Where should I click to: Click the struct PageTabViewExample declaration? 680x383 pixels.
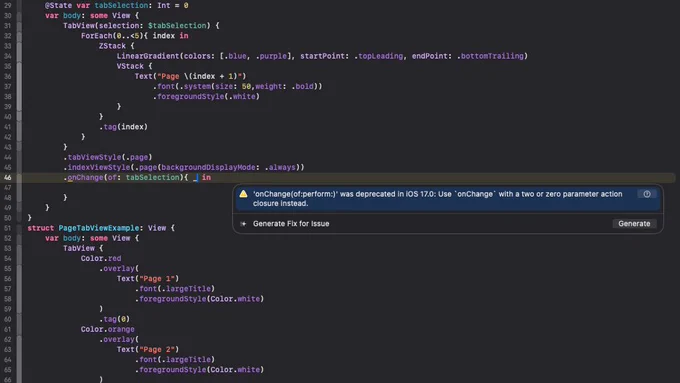(x=101, y=228)
